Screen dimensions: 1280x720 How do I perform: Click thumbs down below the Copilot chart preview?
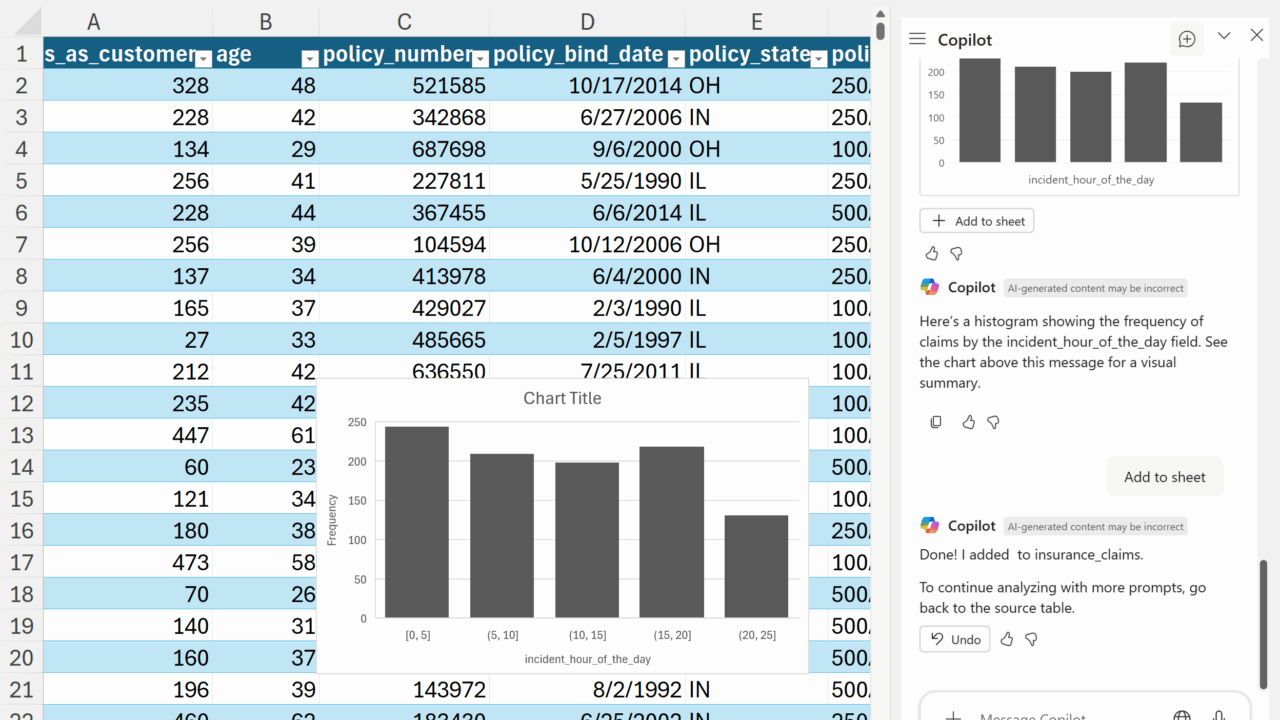956,253
